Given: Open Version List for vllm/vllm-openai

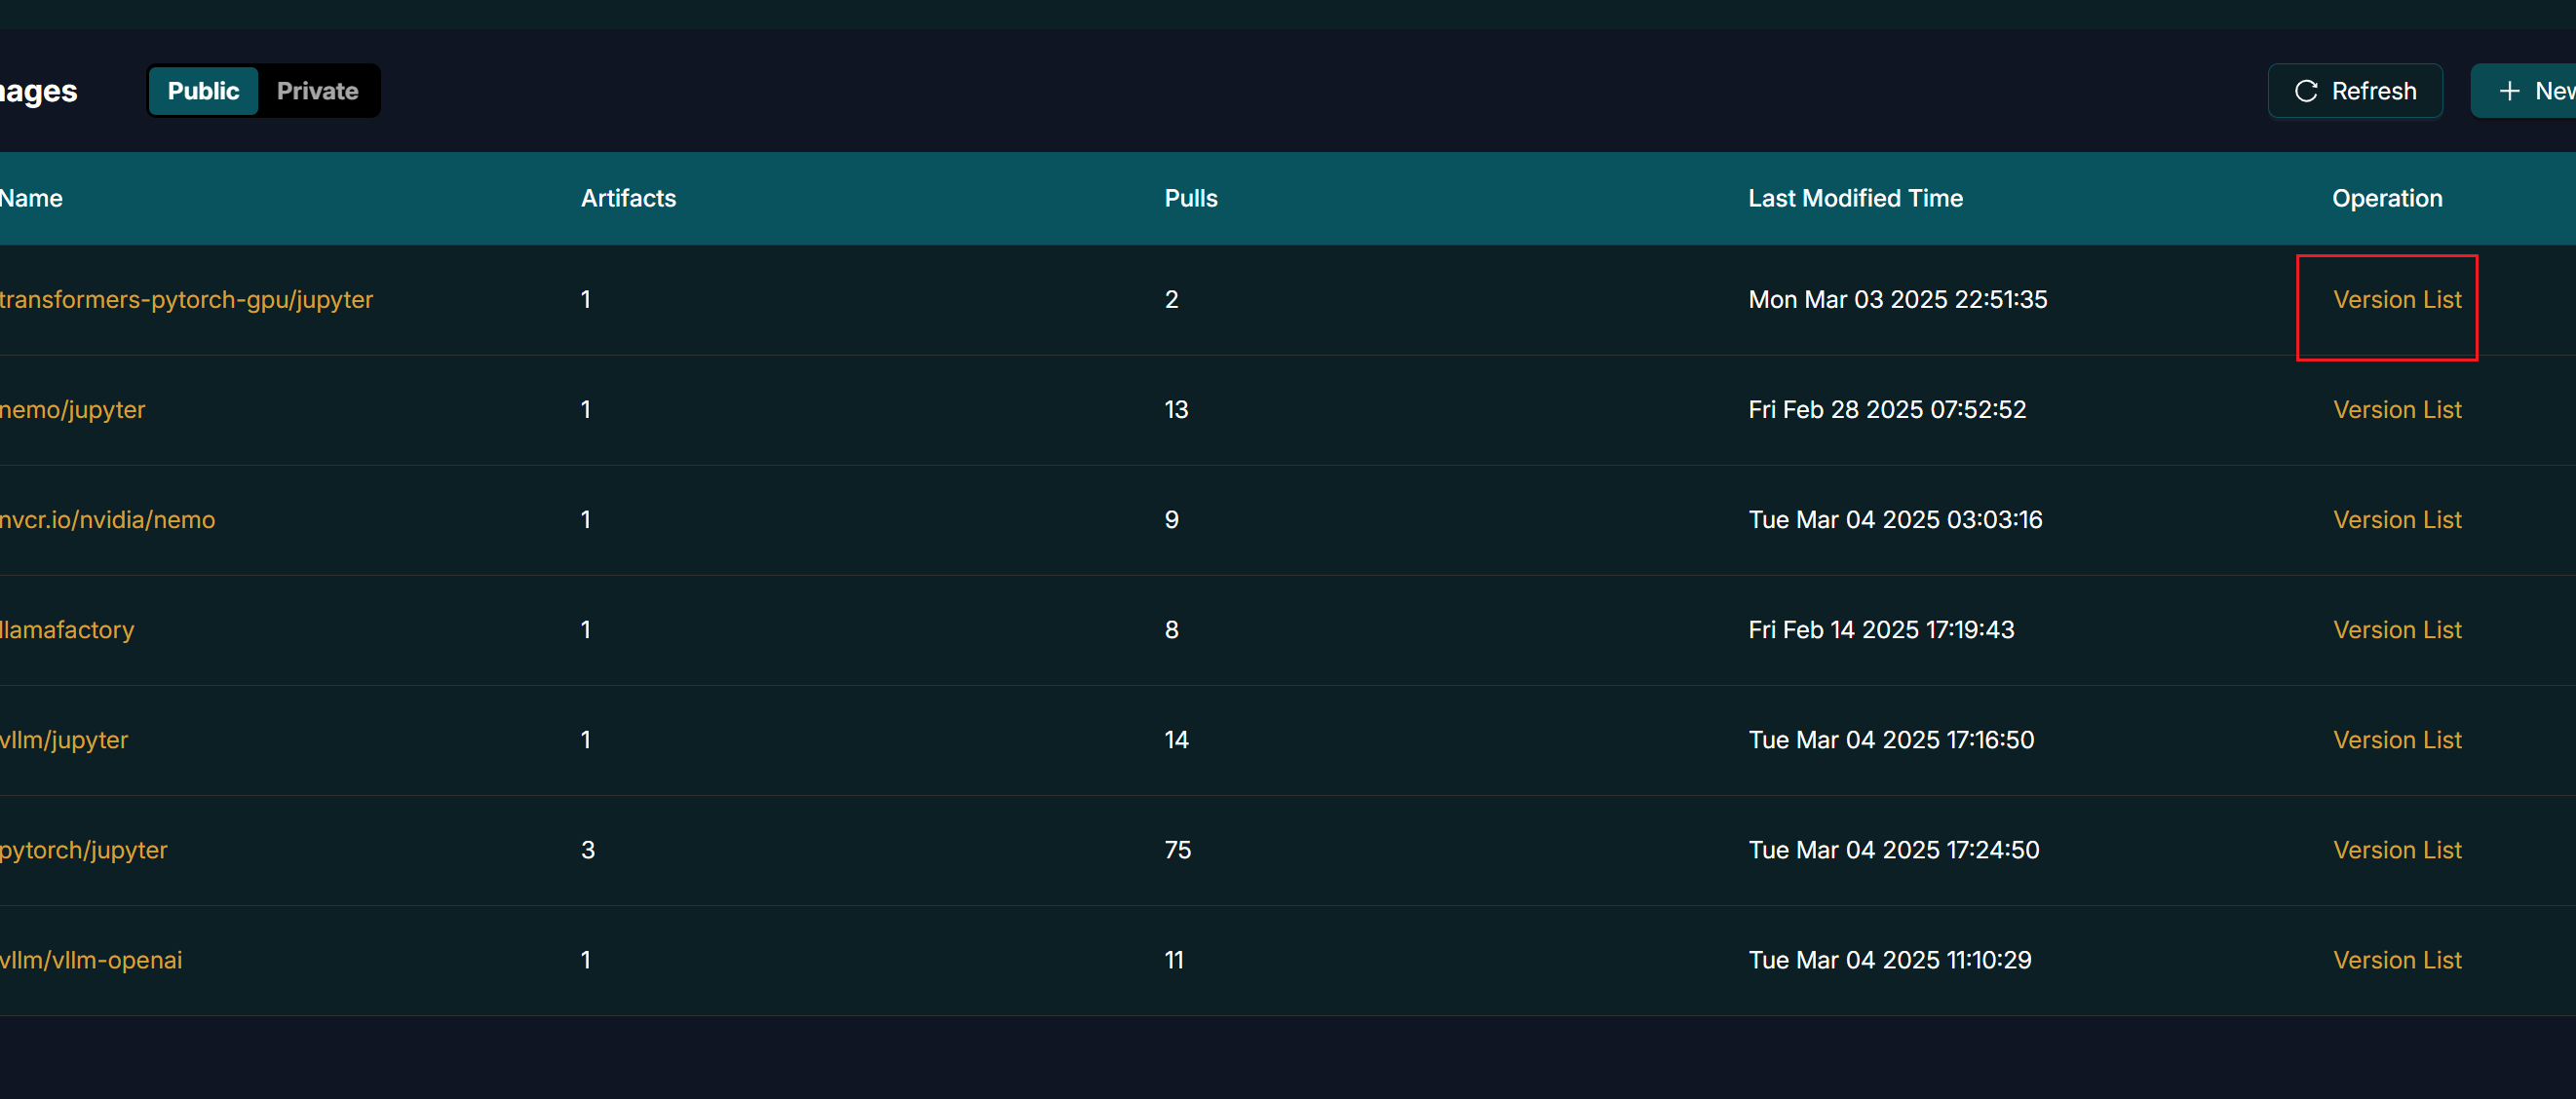Looking at the screenshot, I should coord(2396,959).
